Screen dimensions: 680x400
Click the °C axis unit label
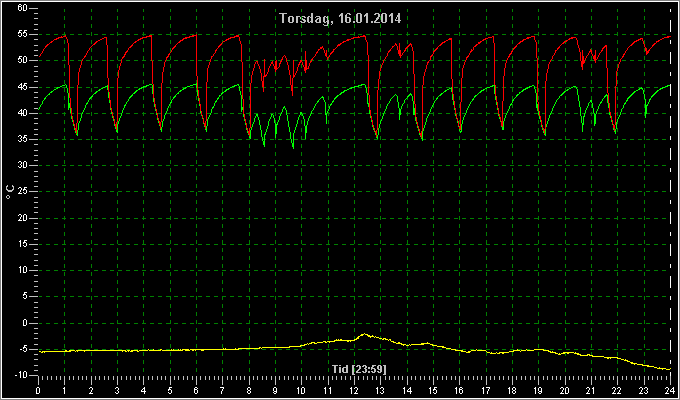point(10,192)
